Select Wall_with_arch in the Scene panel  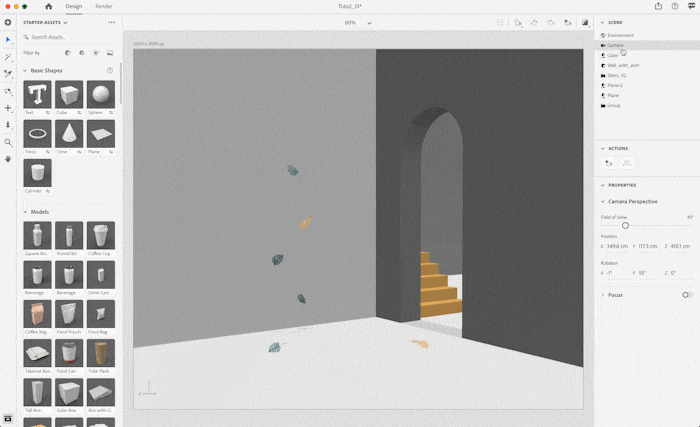622,65
